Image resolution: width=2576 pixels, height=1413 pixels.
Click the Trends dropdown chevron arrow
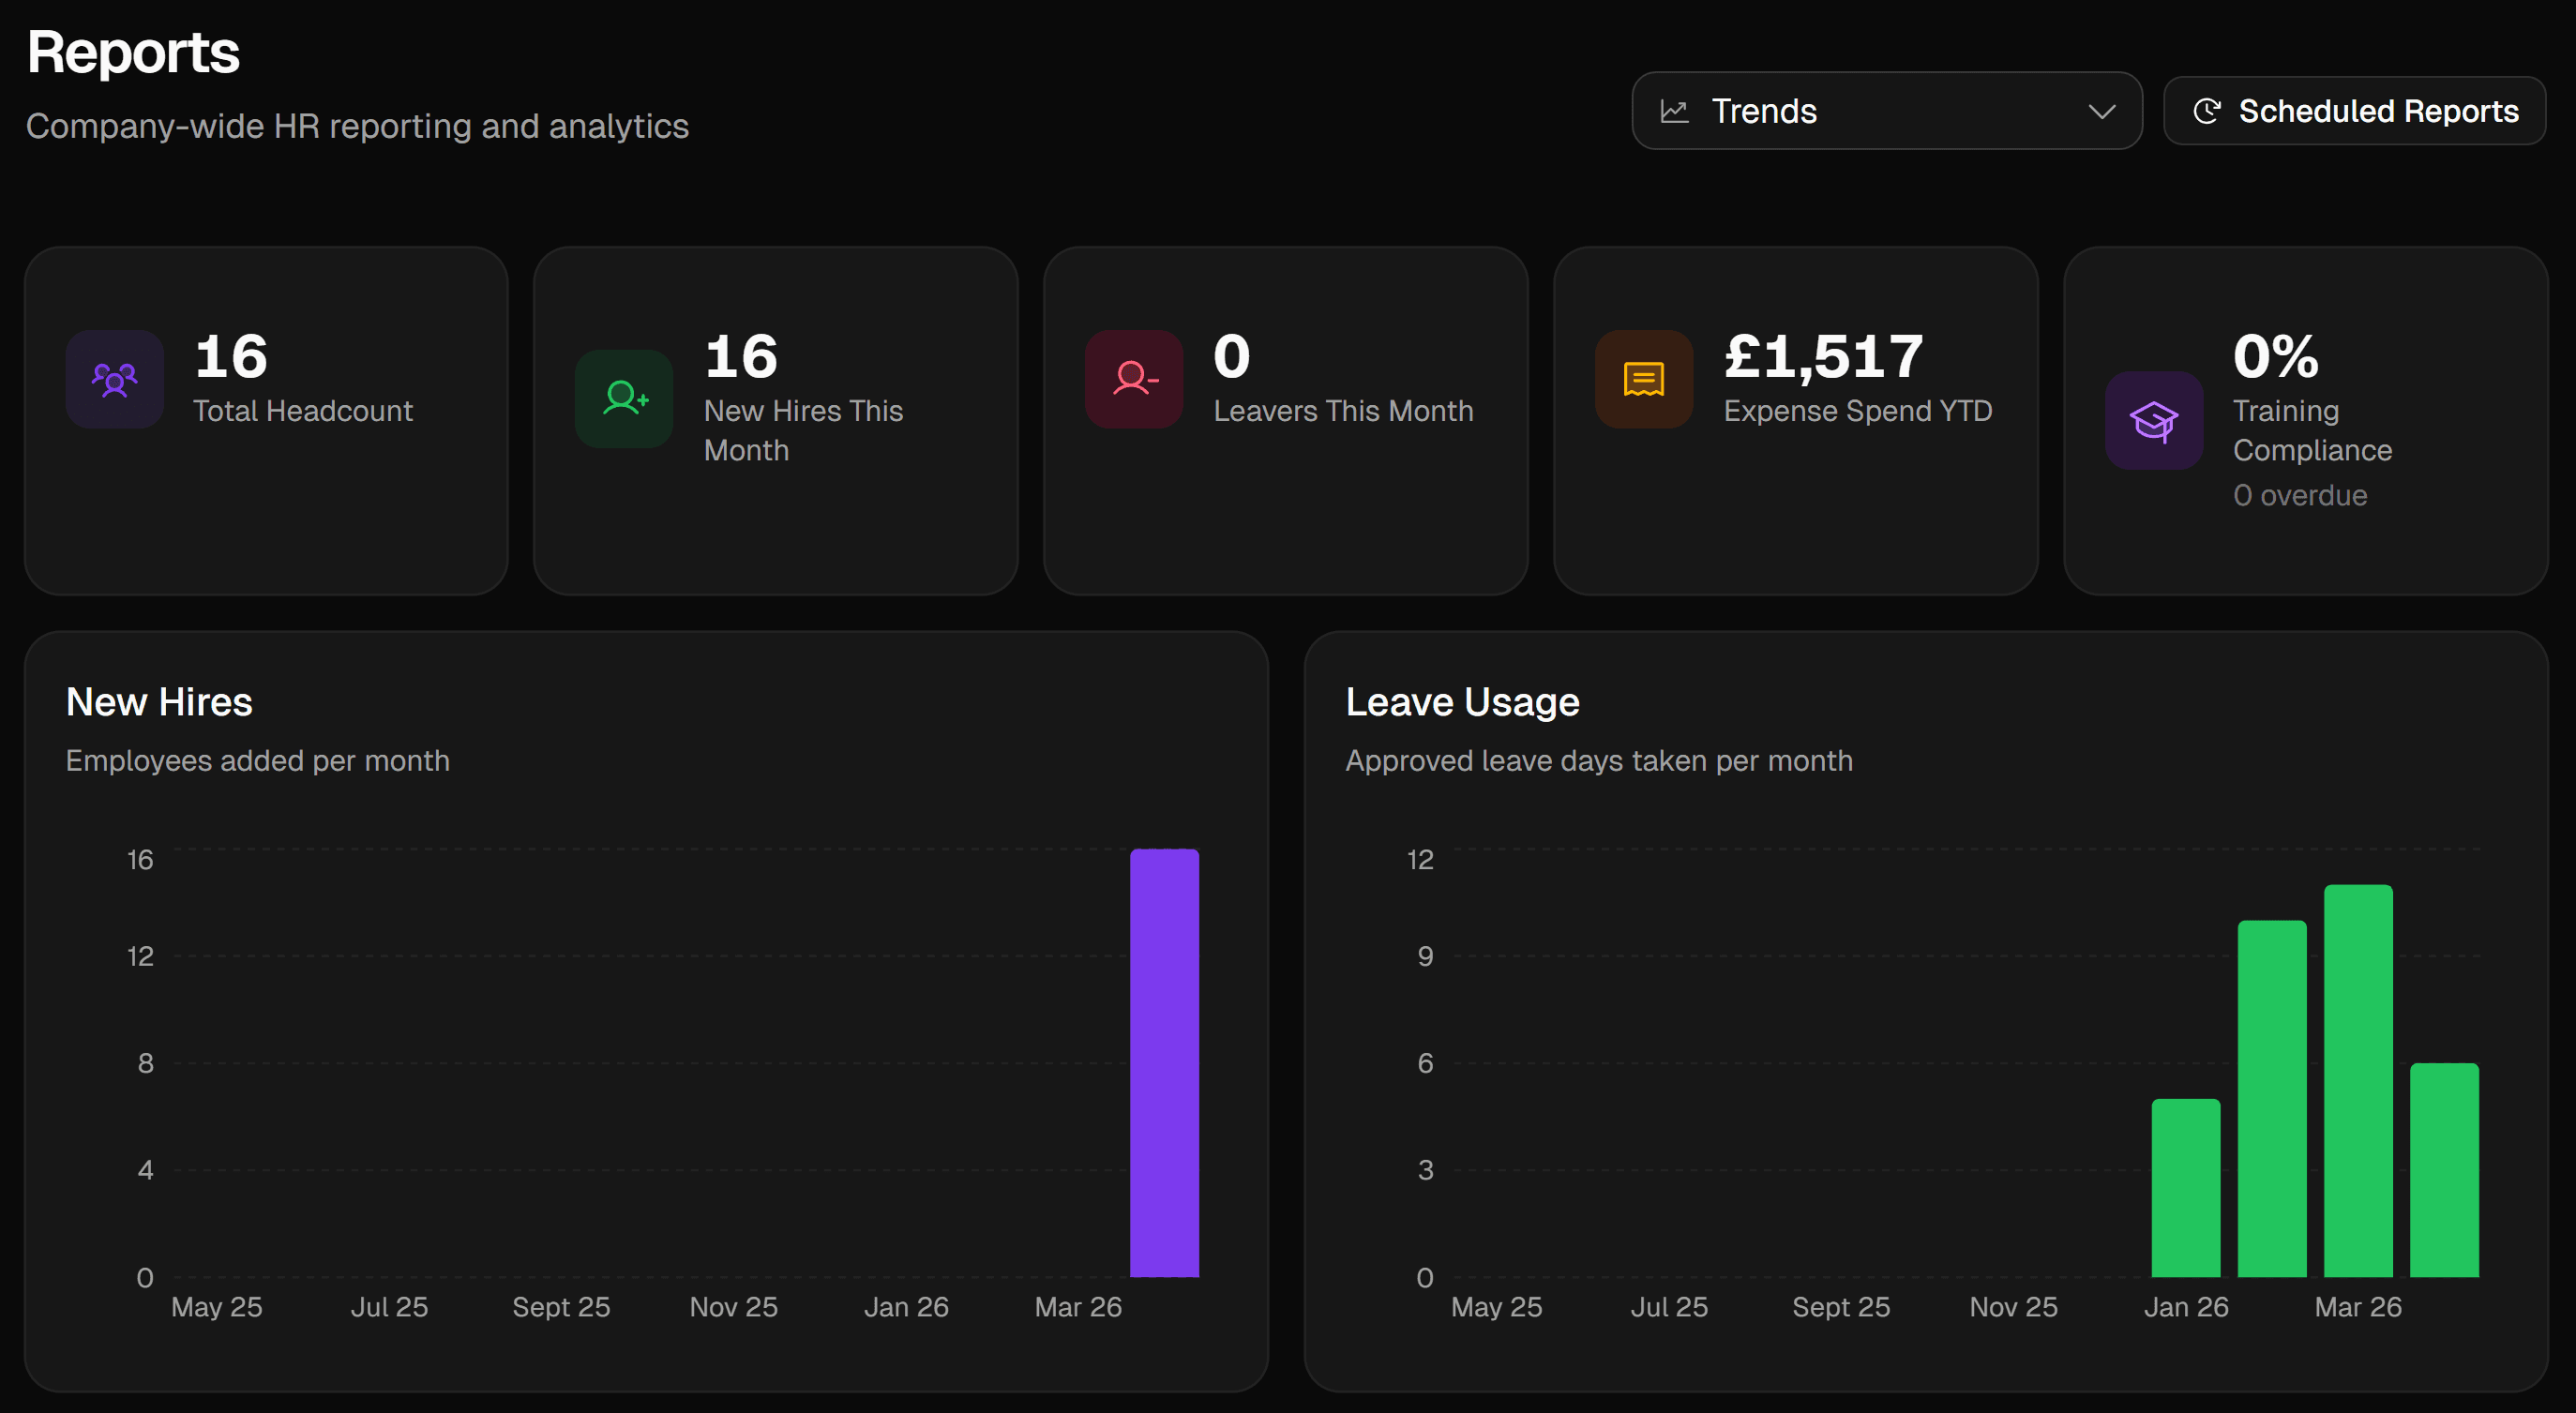point(2102,111)
